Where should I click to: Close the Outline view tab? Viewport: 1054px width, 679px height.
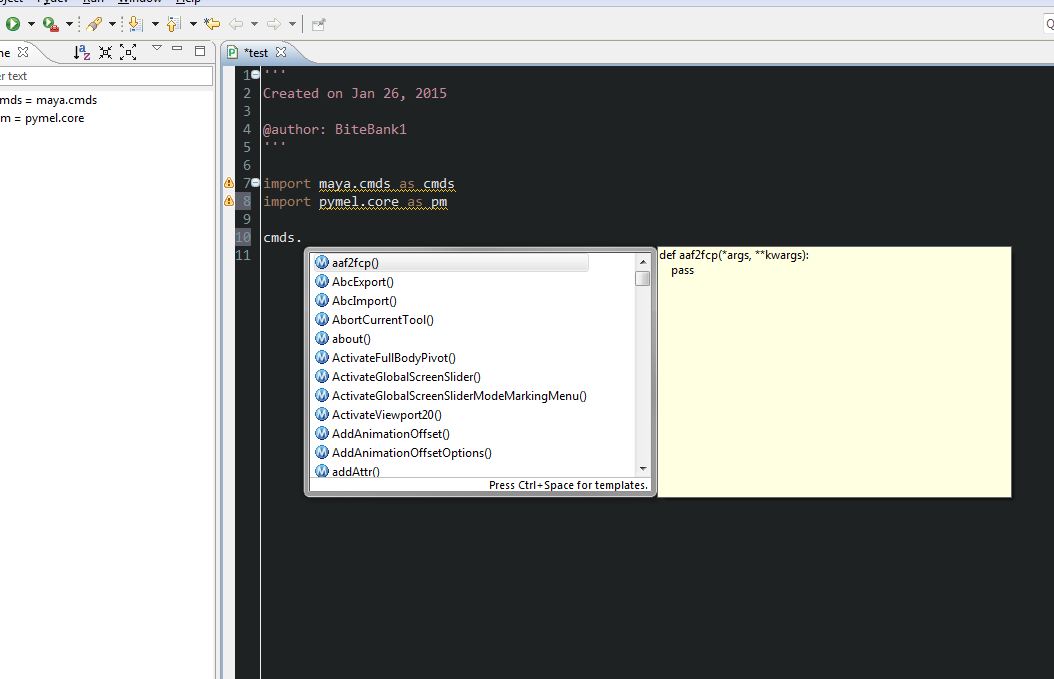click(x=23, y=52)
